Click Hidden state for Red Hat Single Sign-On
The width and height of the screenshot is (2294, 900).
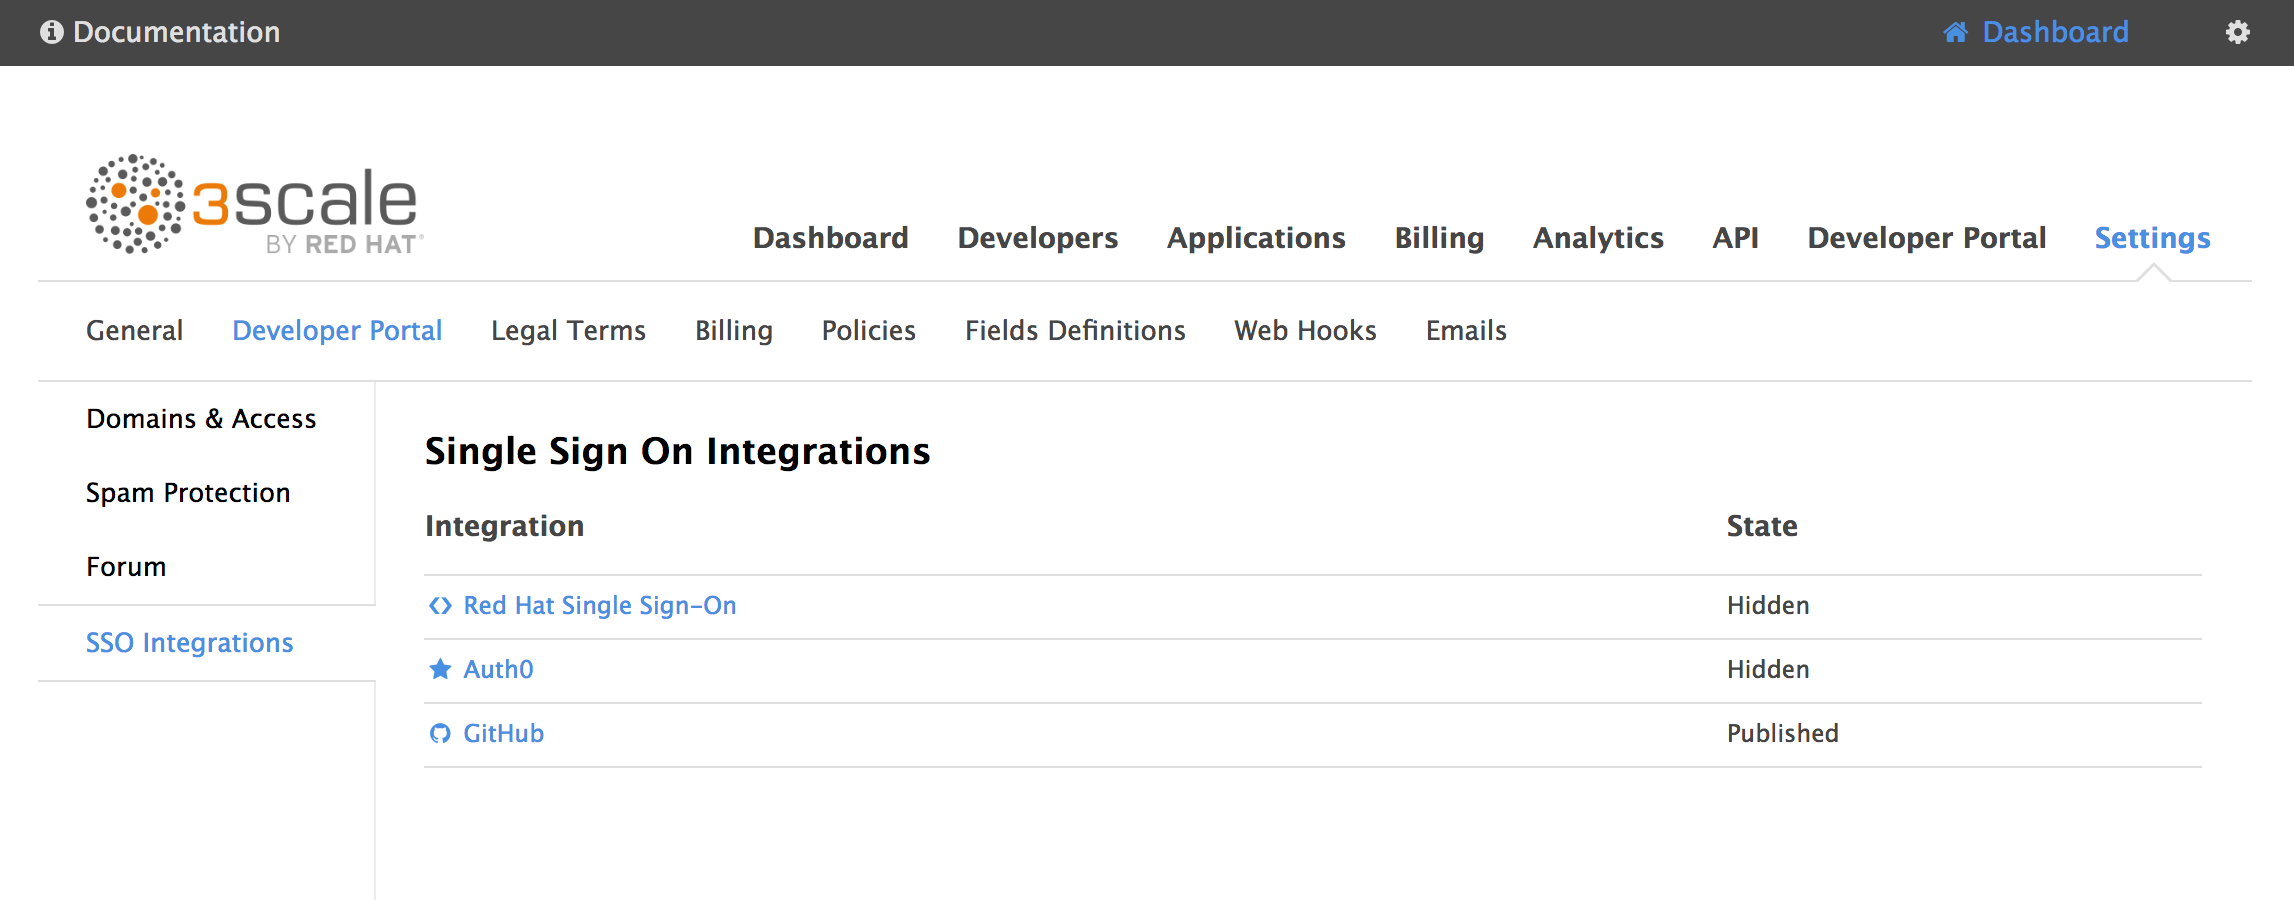click(1768, 605)
